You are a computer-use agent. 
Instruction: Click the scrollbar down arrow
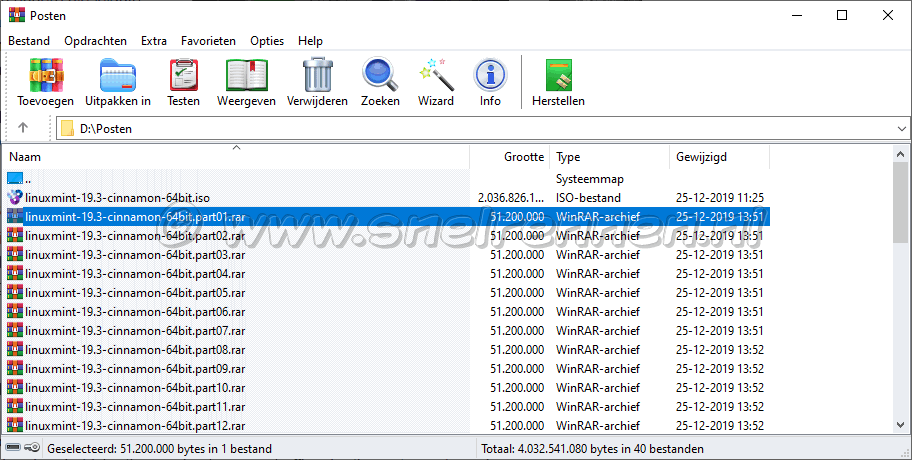900,425
